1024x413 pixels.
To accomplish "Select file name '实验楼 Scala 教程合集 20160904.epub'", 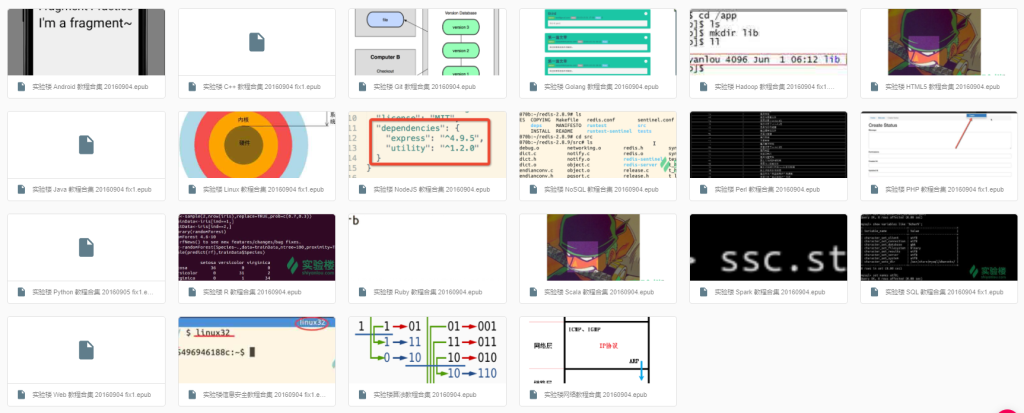I will point(598,292).
